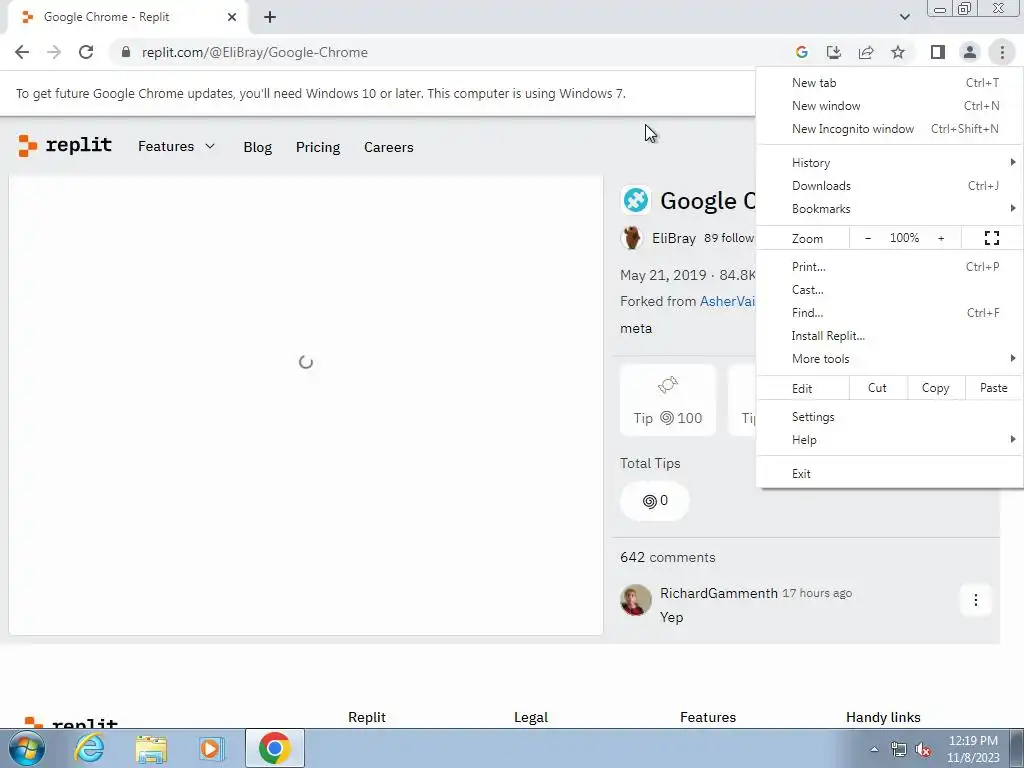
Task: Select Cast... menu item
Action: (x=889, y=289)
